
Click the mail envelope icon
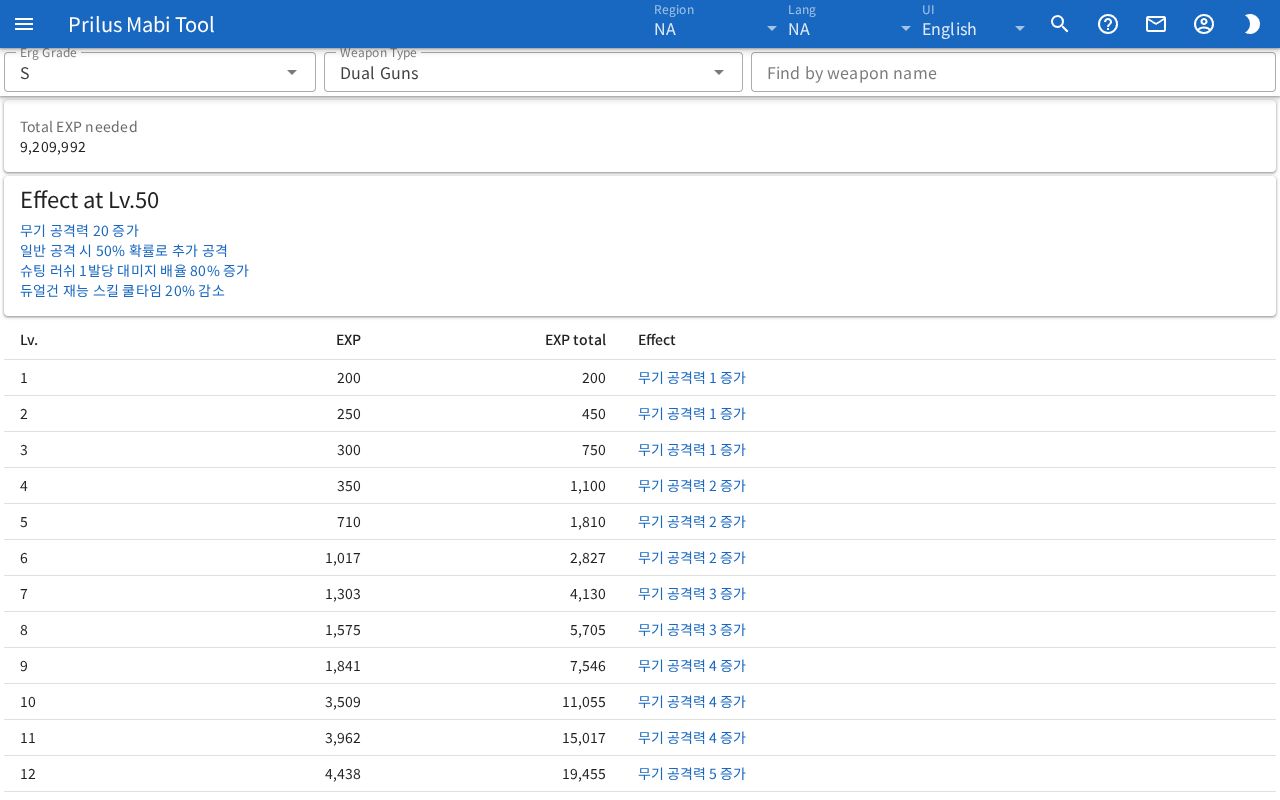[1156, 24]
